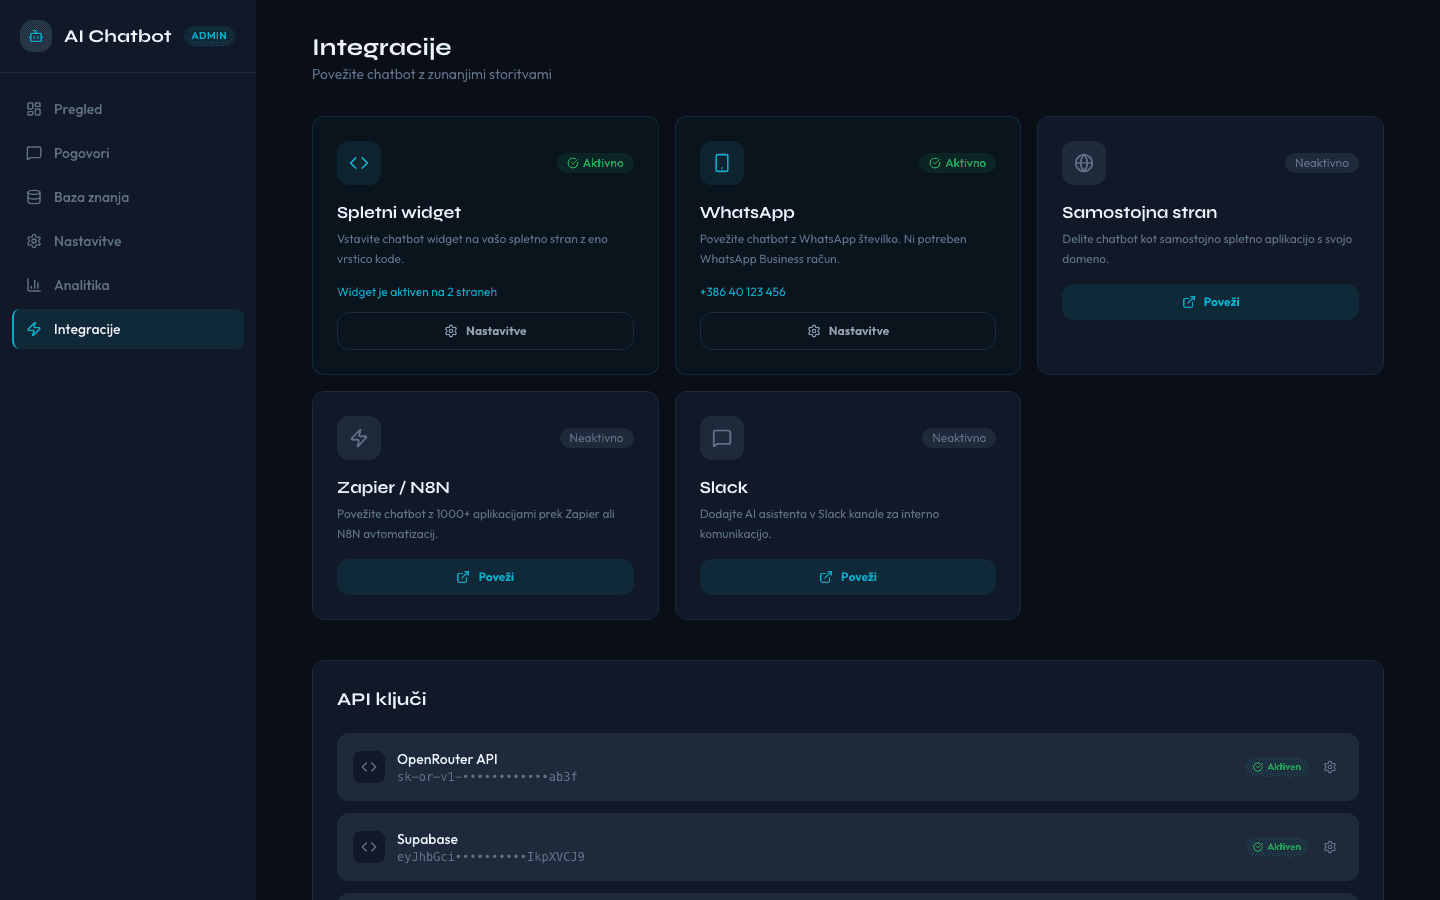1440x900 pixels.
Task: Click Neaktivno badge on Zapier / N8N
Action: pyautogui.click(x=596, y=438)
